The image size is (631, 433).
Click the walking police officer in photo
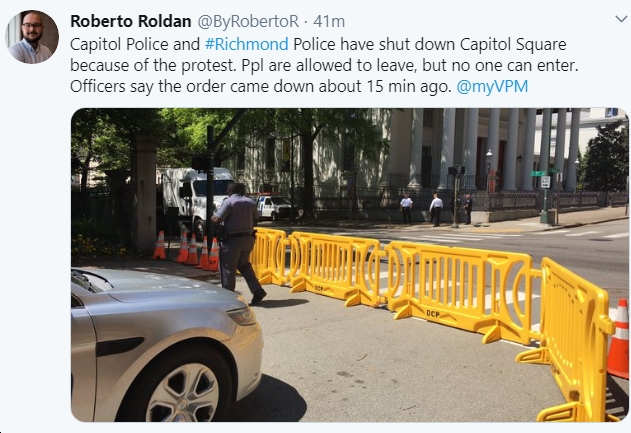click(x=237, y=243)
